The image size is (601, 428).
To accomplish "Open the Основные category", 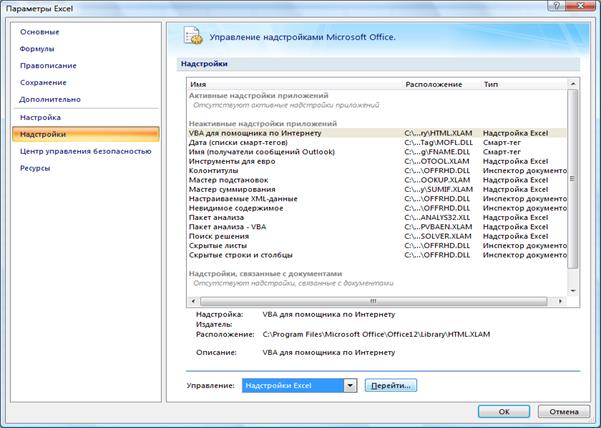I will [x=40, y=32].
